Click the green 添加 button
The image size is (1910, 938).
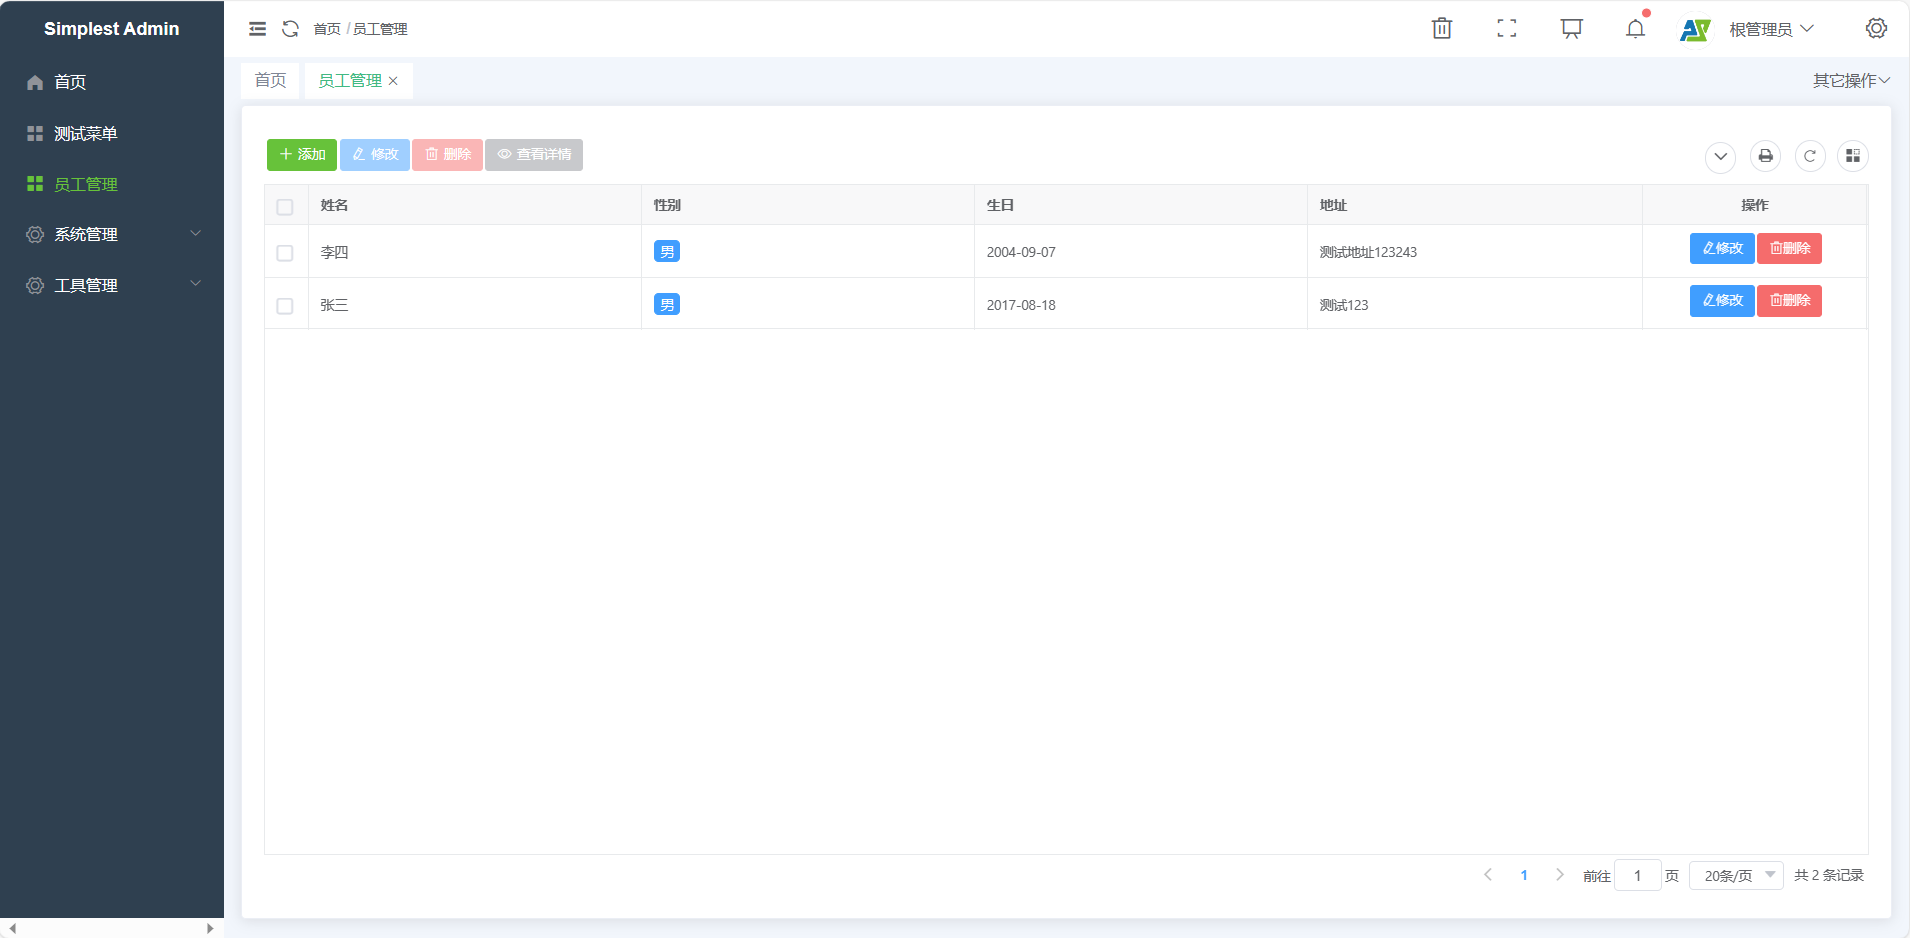tap(302, 155)
